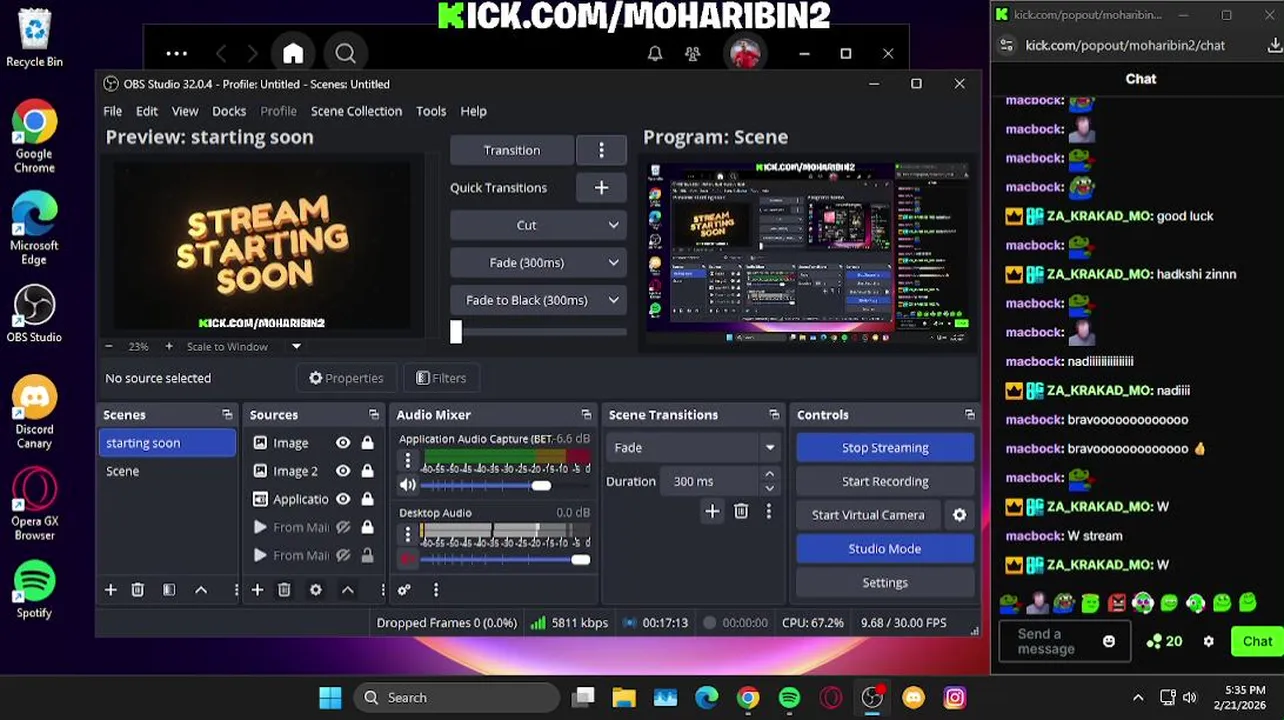The width and height of the screenshot is (1284, 720).
Task: Float the Audio Mixer dock pop-out icon
Action: pyautogui.click(x=586, y=415)
